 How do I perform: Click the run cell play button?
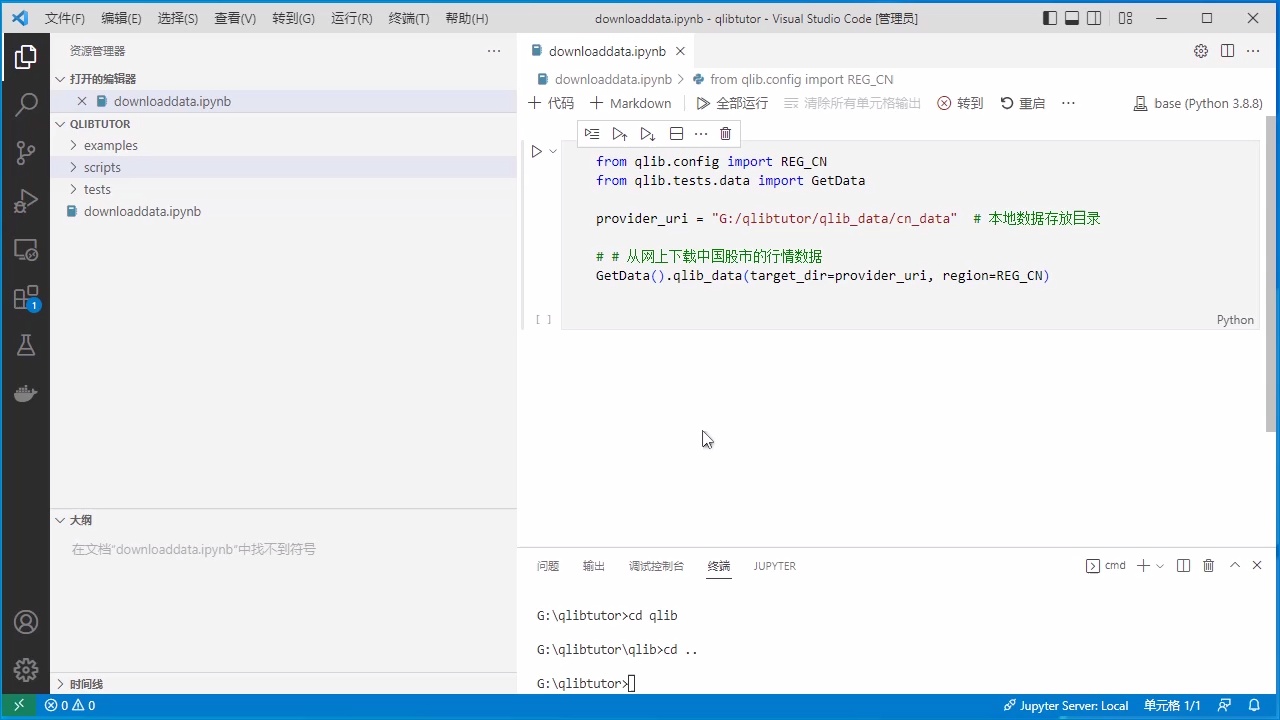click(536, 152)
